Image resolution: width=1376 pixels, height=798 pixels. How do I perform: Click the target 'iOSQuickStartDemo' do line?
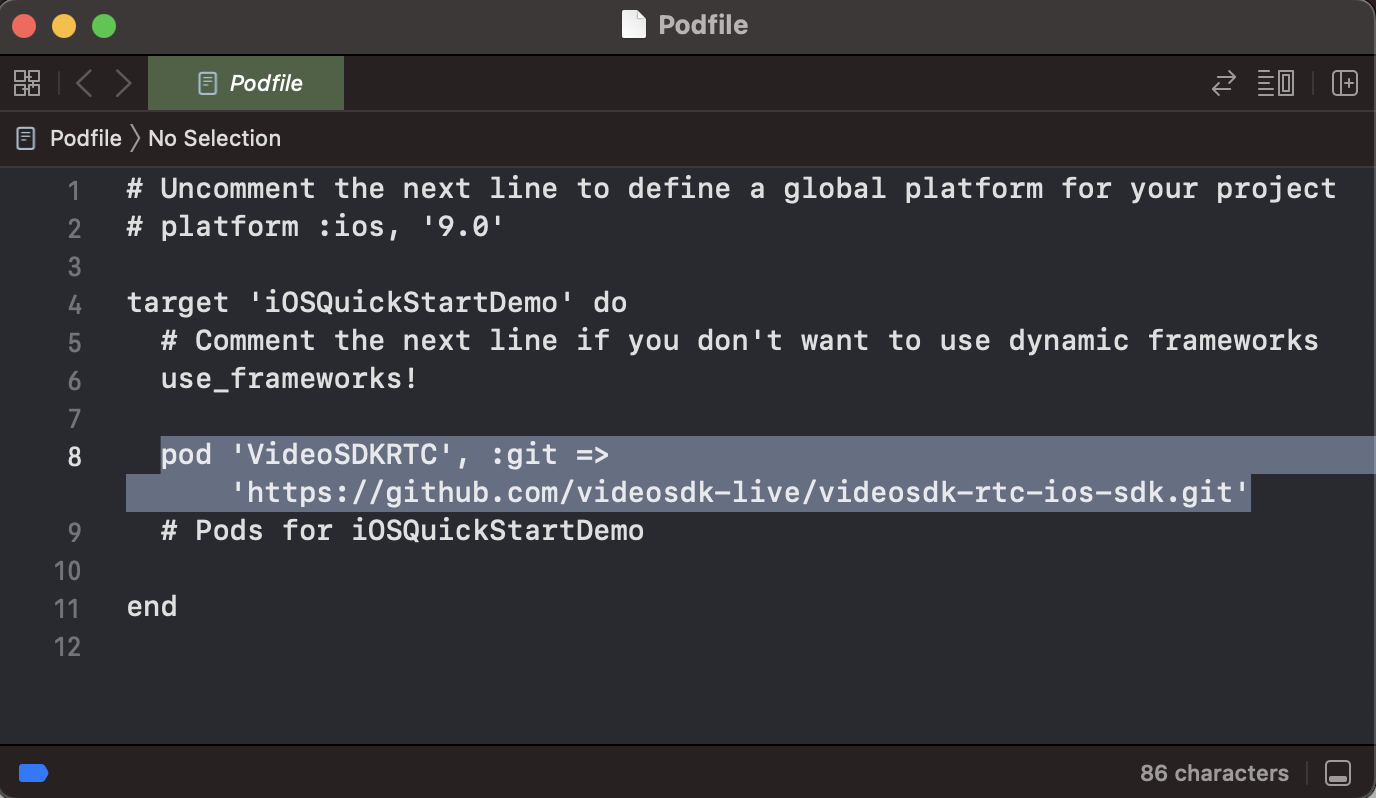point(377,303)
